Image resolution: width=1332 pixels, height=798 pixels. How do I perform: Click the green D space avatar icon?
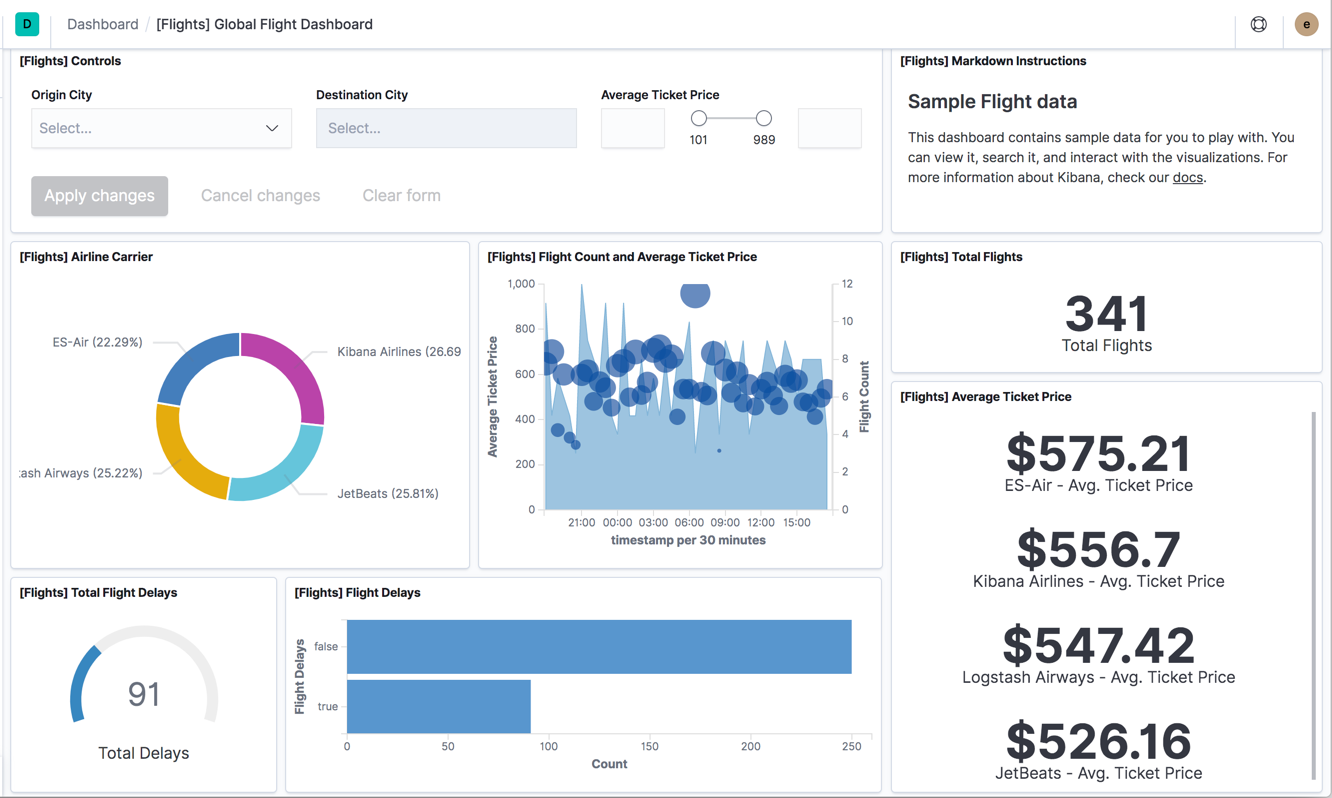pyautogui.click(x=27, y=24)
